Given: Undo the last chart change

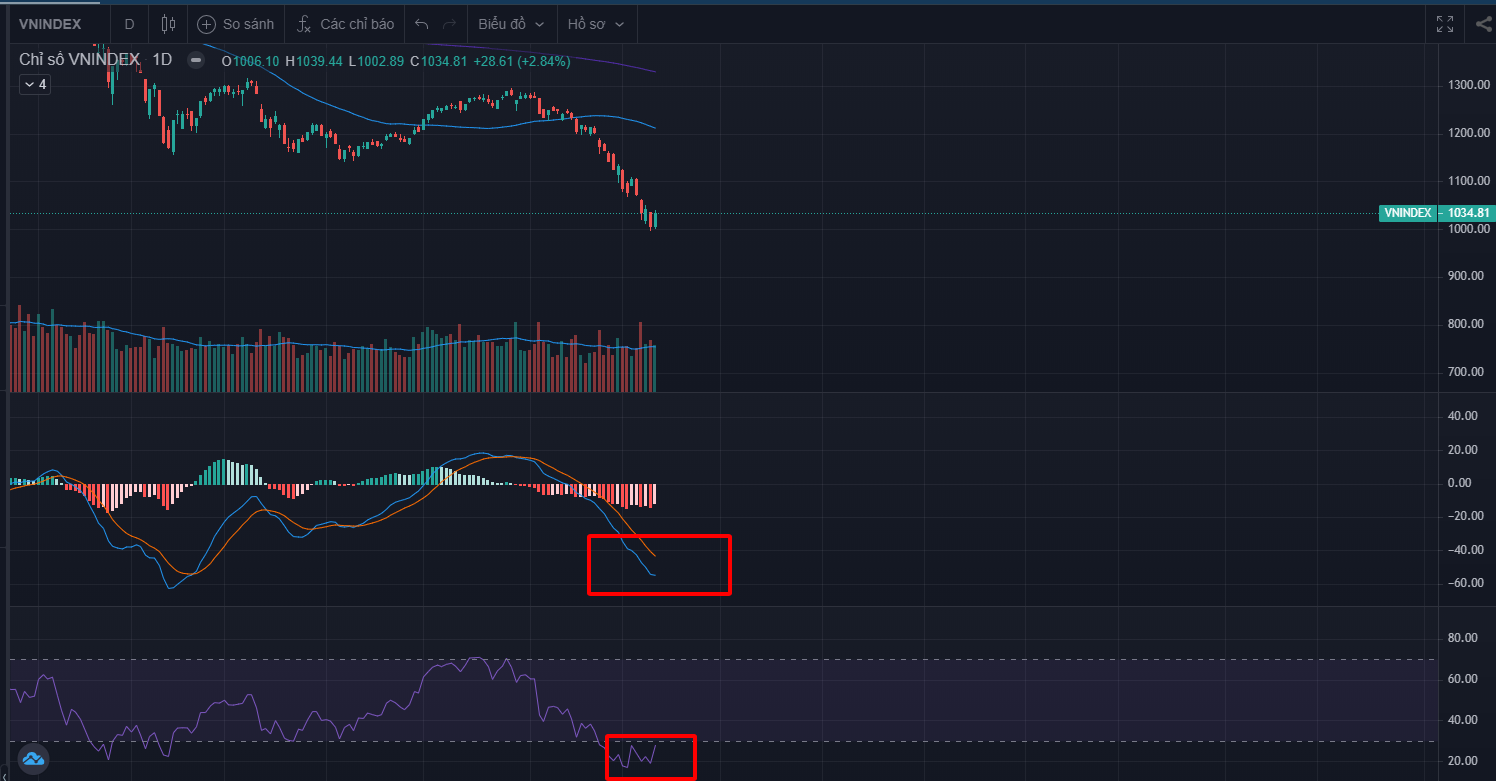Looking at the screenshot, I should (422, 23).
